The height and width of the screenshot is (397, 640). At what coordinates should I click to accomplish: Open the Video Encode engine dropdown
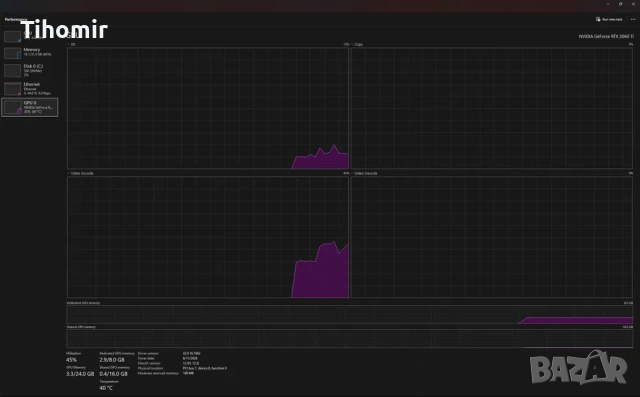[80, 173]
